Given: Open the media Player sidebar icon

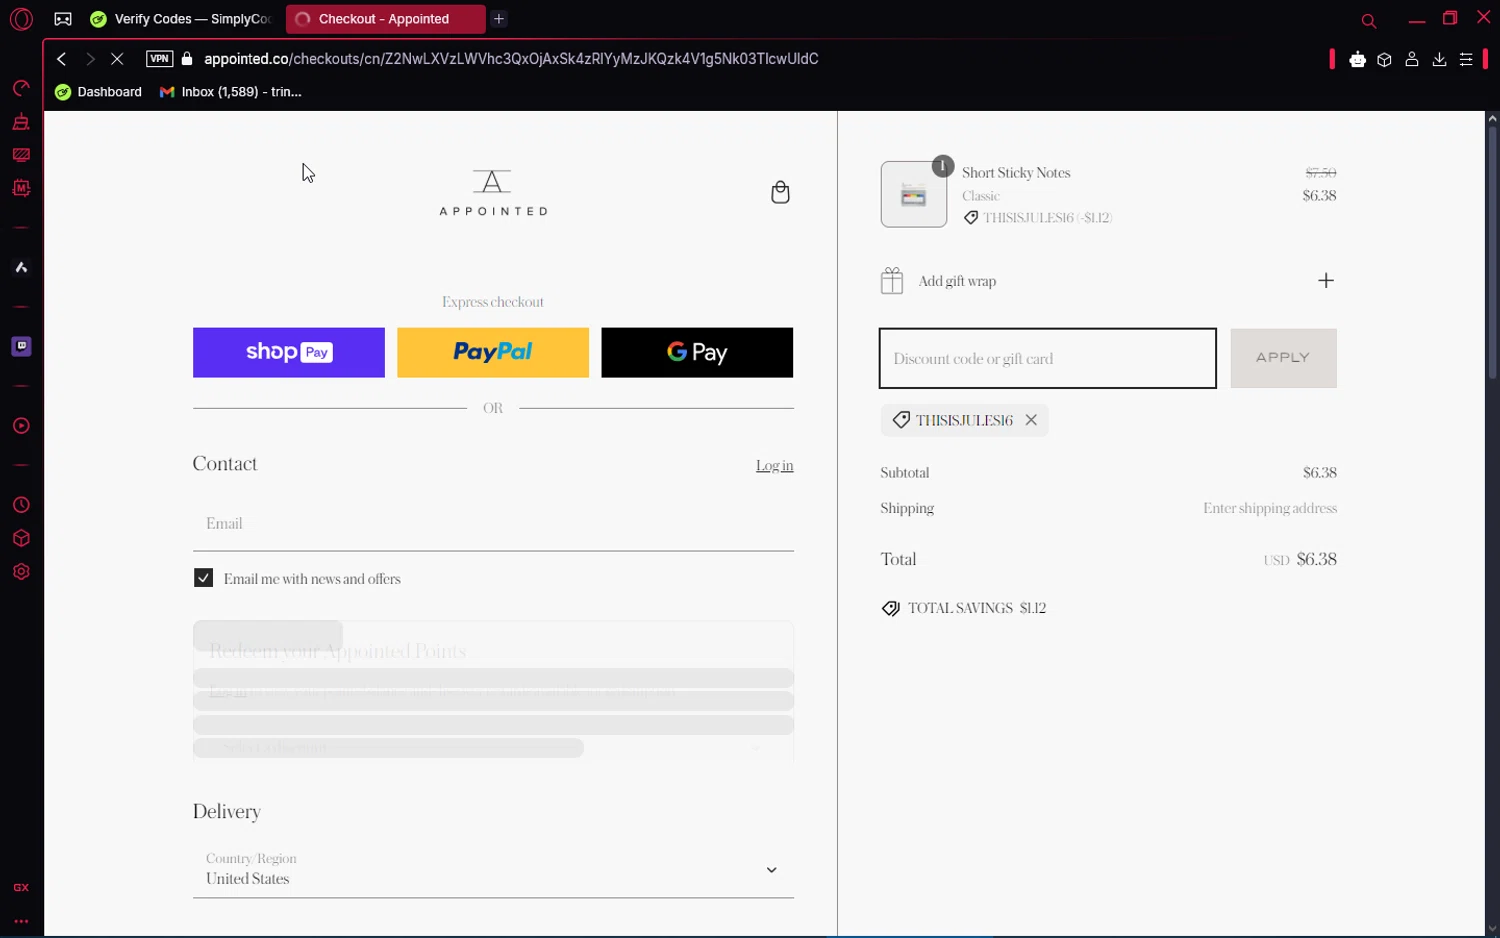Looking at the screenshot, I should point(21,426).
